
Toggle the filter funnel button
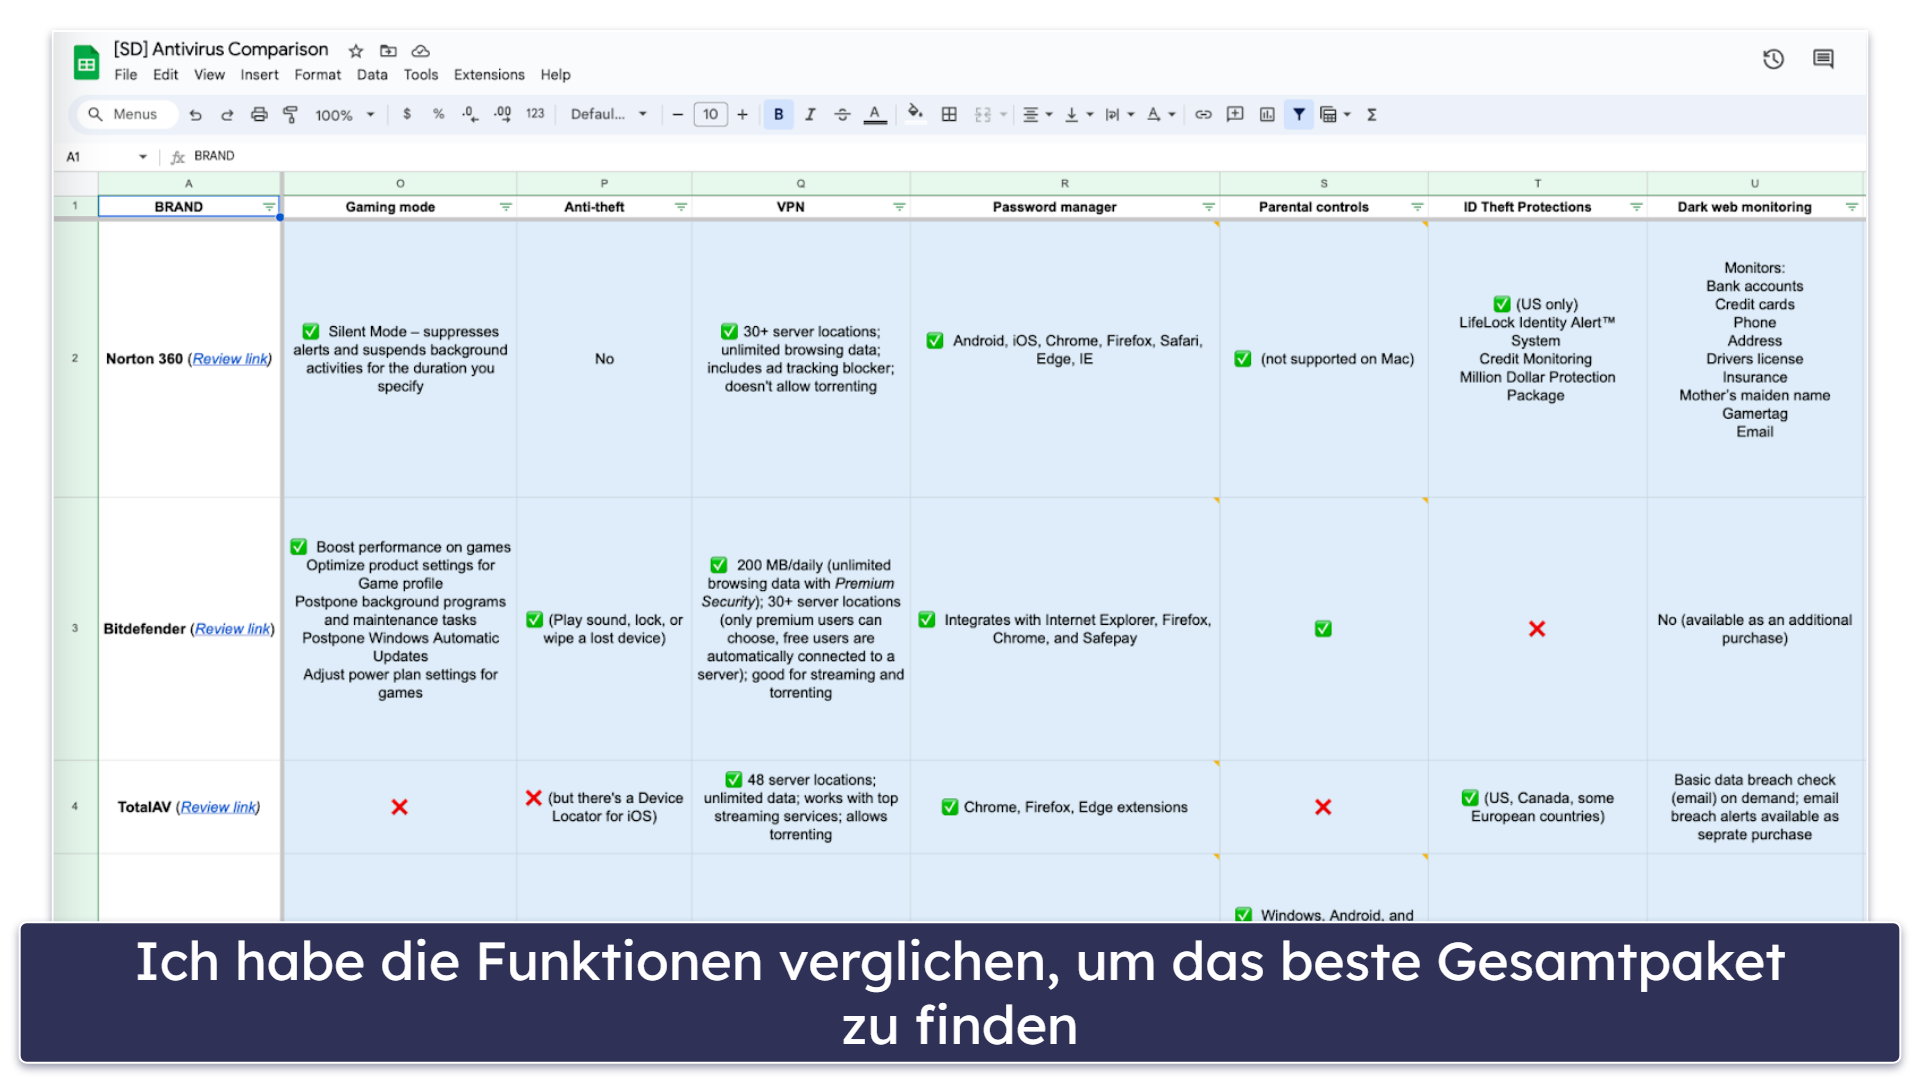pyautogui.click(x=1298, y=114)
